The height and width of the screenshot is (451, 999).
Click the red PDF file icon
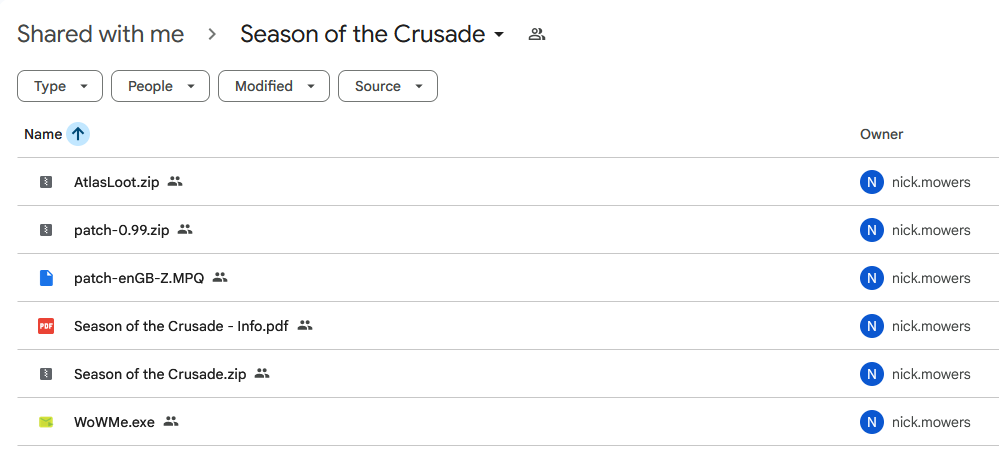[x=45, y=326]
